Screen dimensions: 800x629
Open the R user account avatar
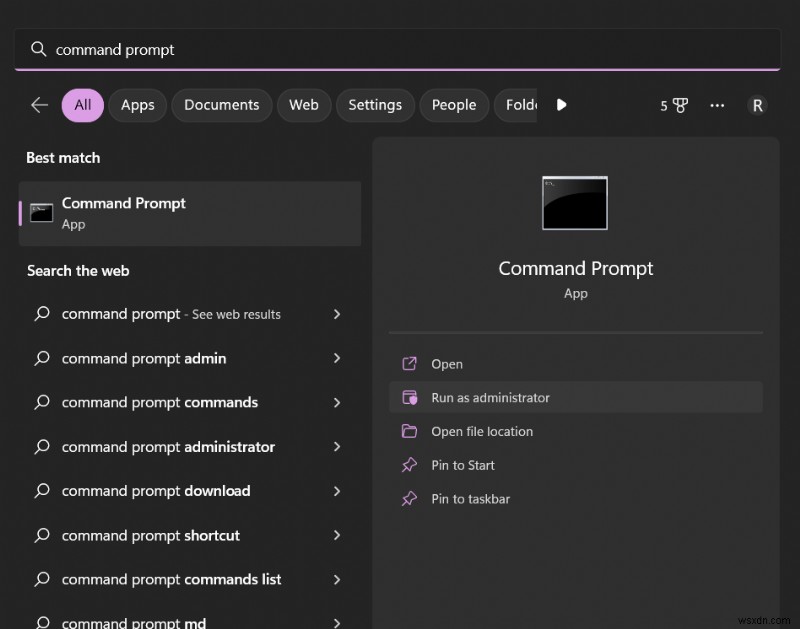point(757,106)
